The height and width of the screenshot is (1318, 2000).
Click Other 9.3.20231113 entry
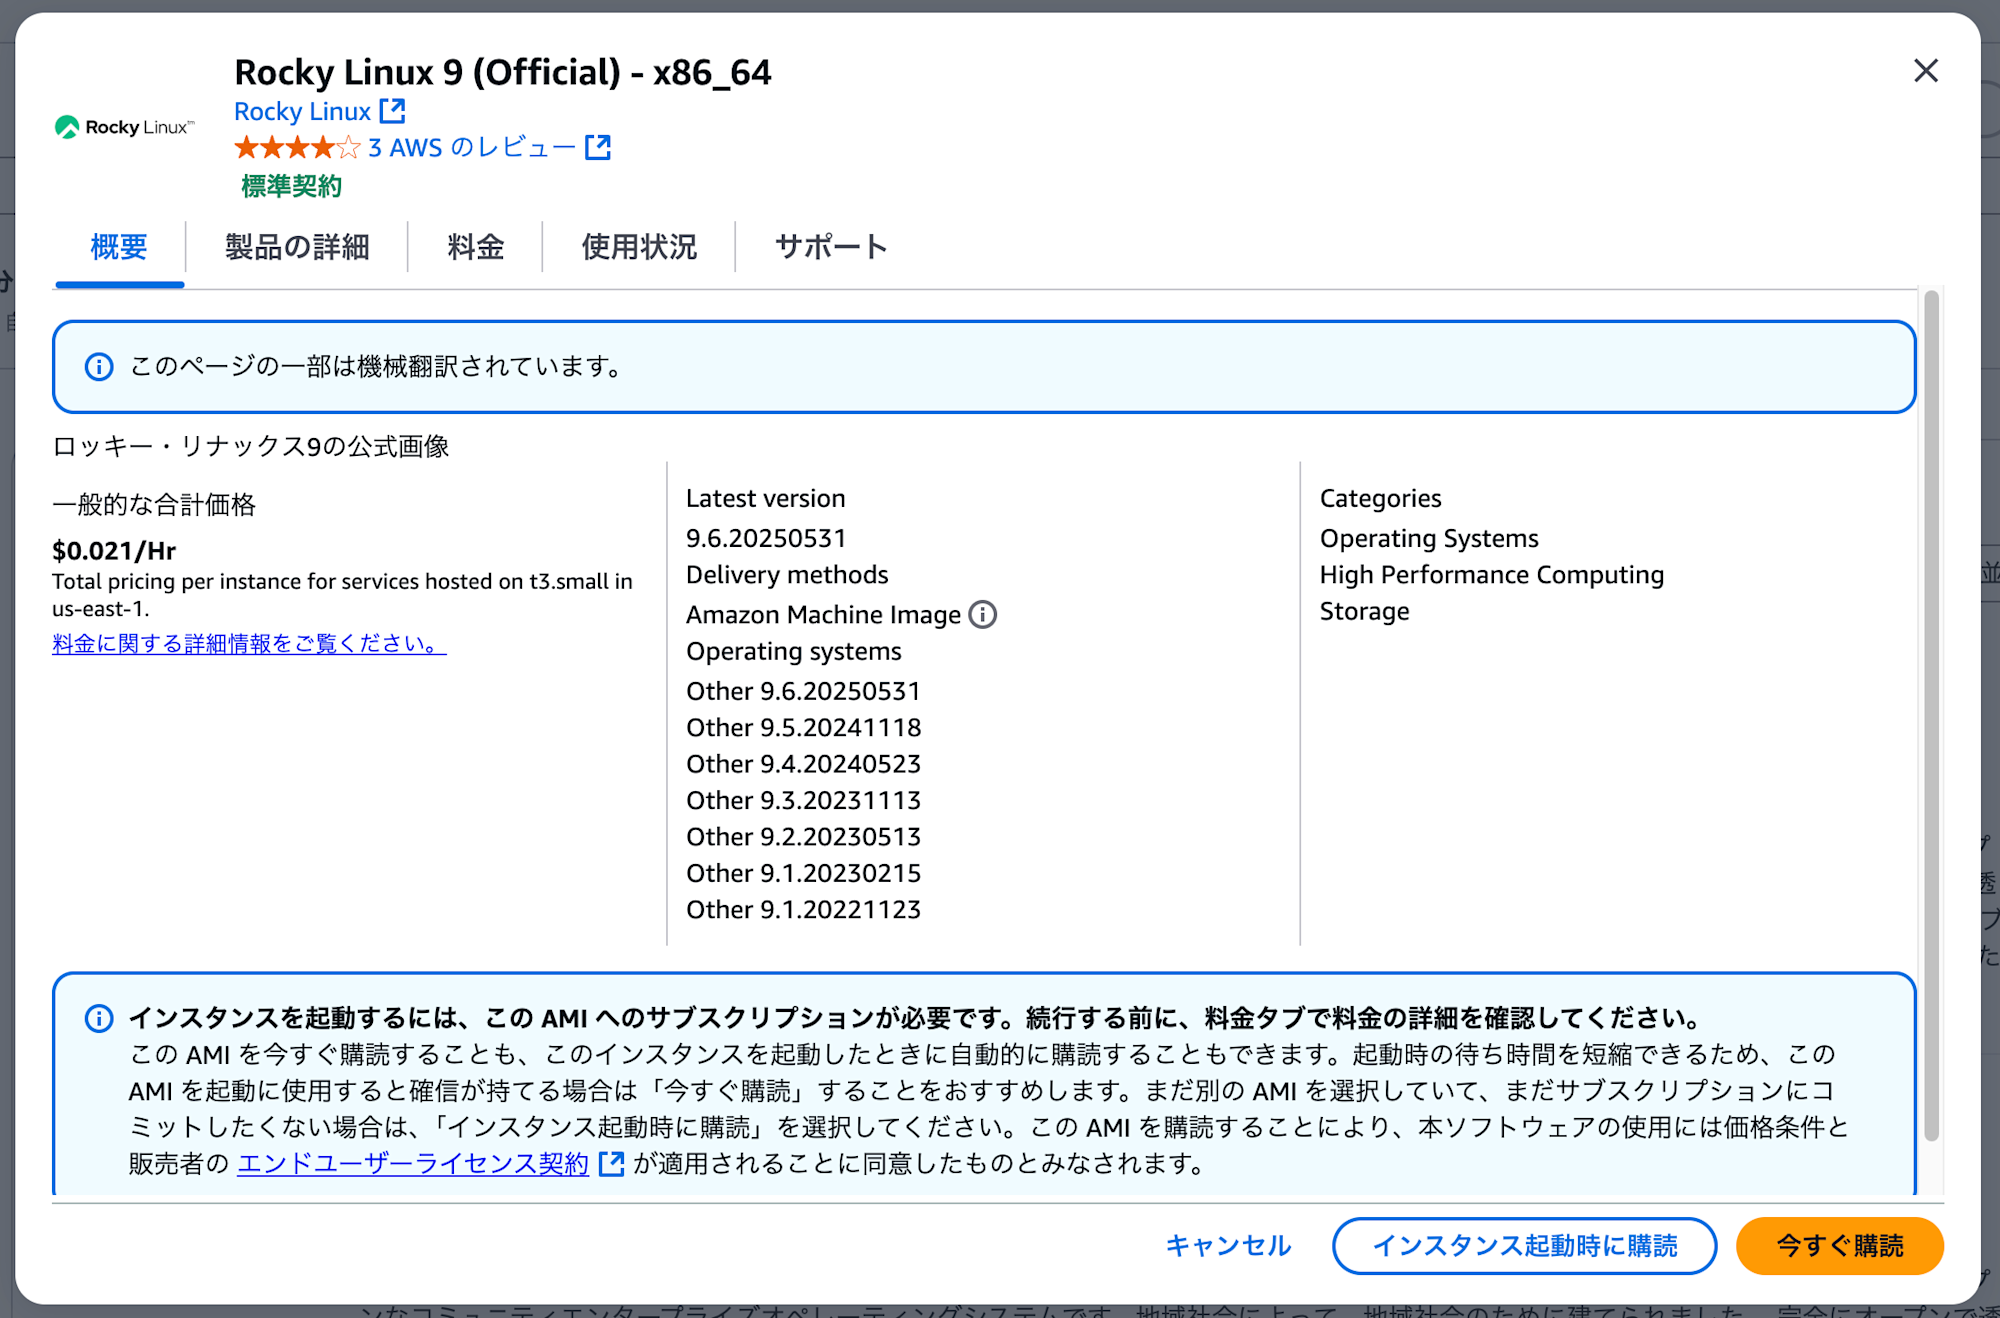[803, 800]
